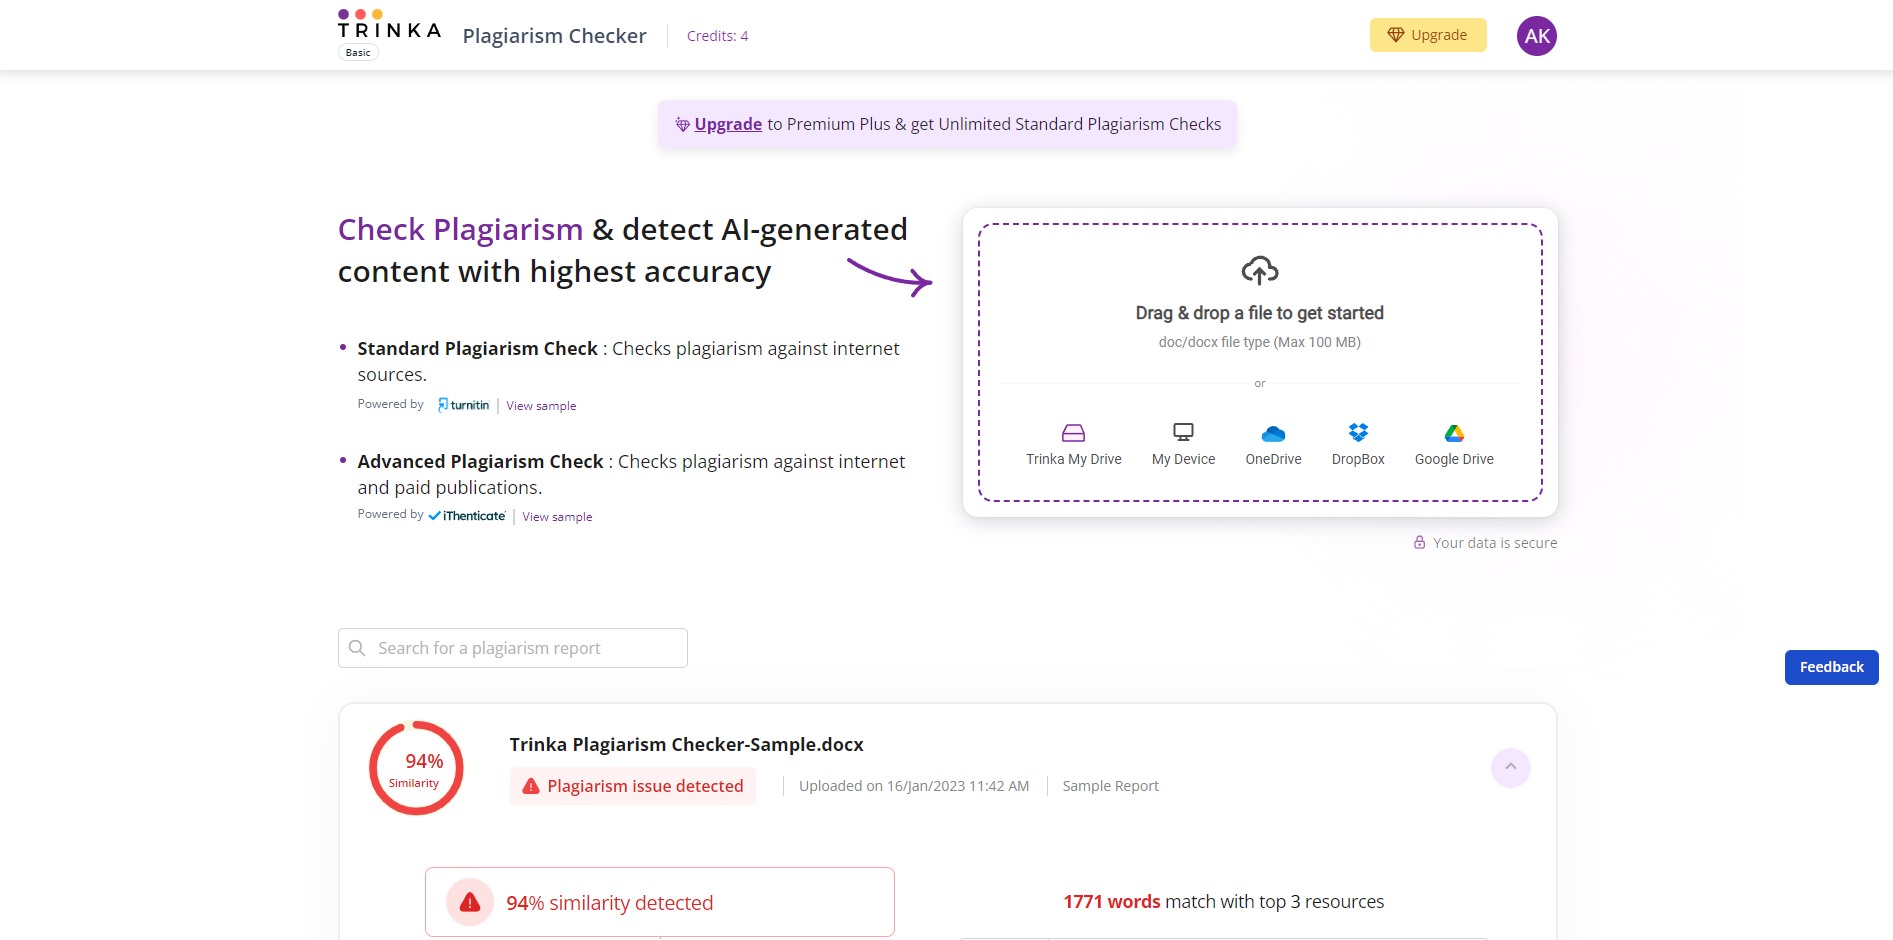Click the Trinka logo
This screenshot has width=1893, height=940.
[389, 25]
